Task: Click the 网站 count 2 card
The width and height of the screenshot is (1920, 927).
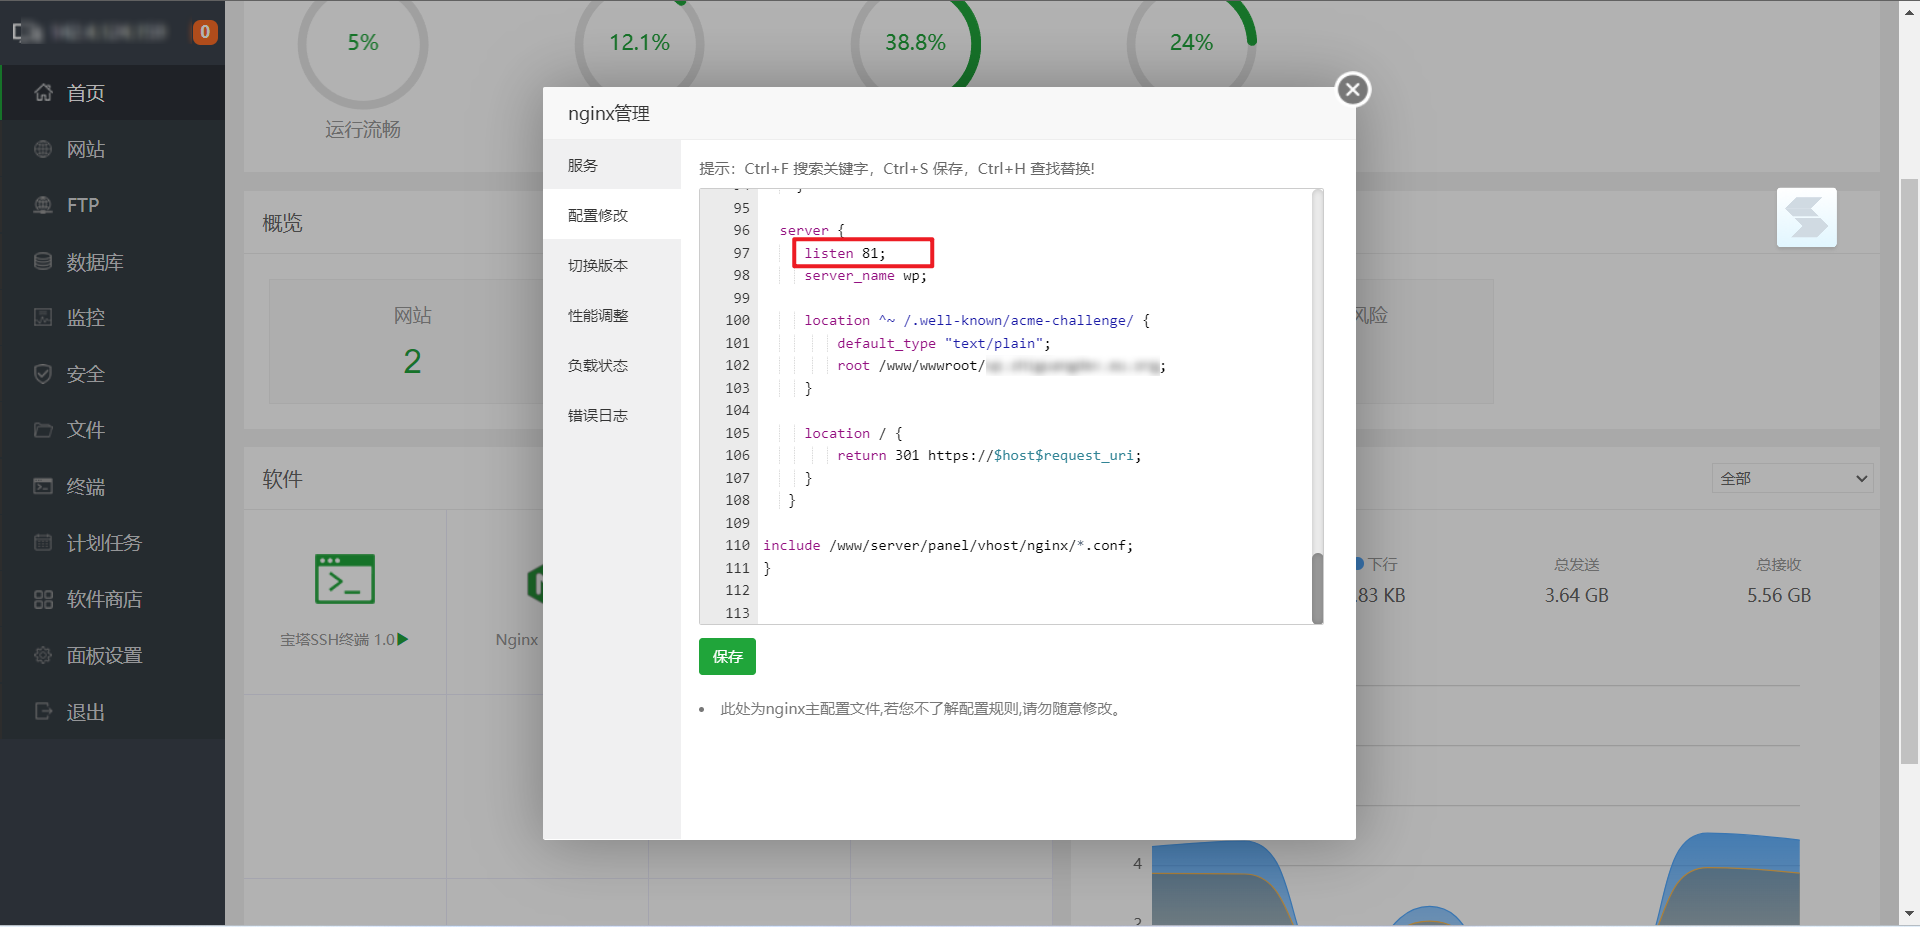Action: (412, 341)
